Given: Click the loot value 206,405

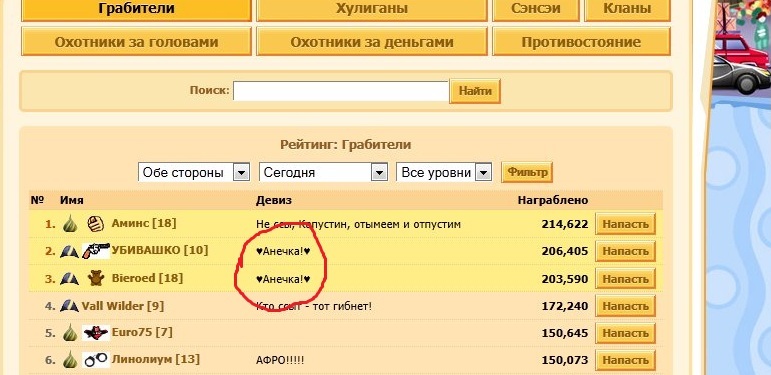Looking at the screenshot, I should pyautogui.click(x=565, y=252).
